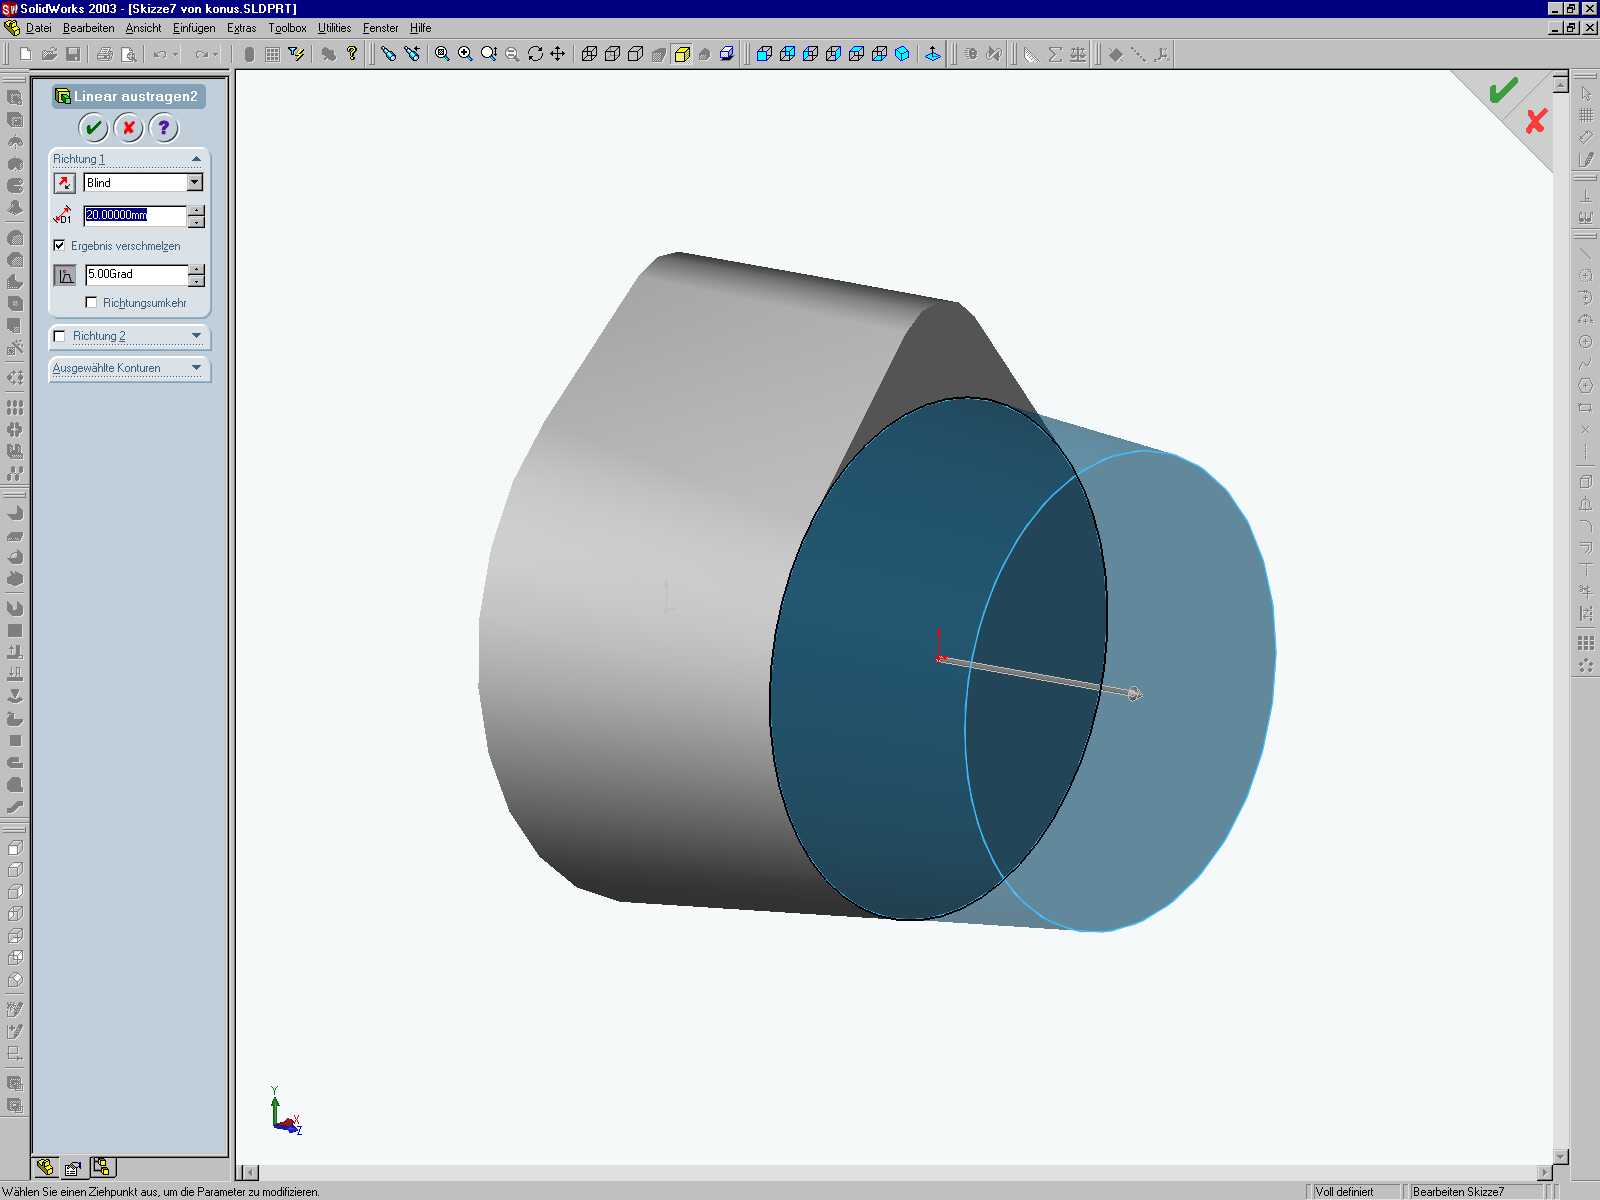Open the Blind end condition dropdown
1600x1200 pixels.
pyautogui.click(x=195, y=182)
